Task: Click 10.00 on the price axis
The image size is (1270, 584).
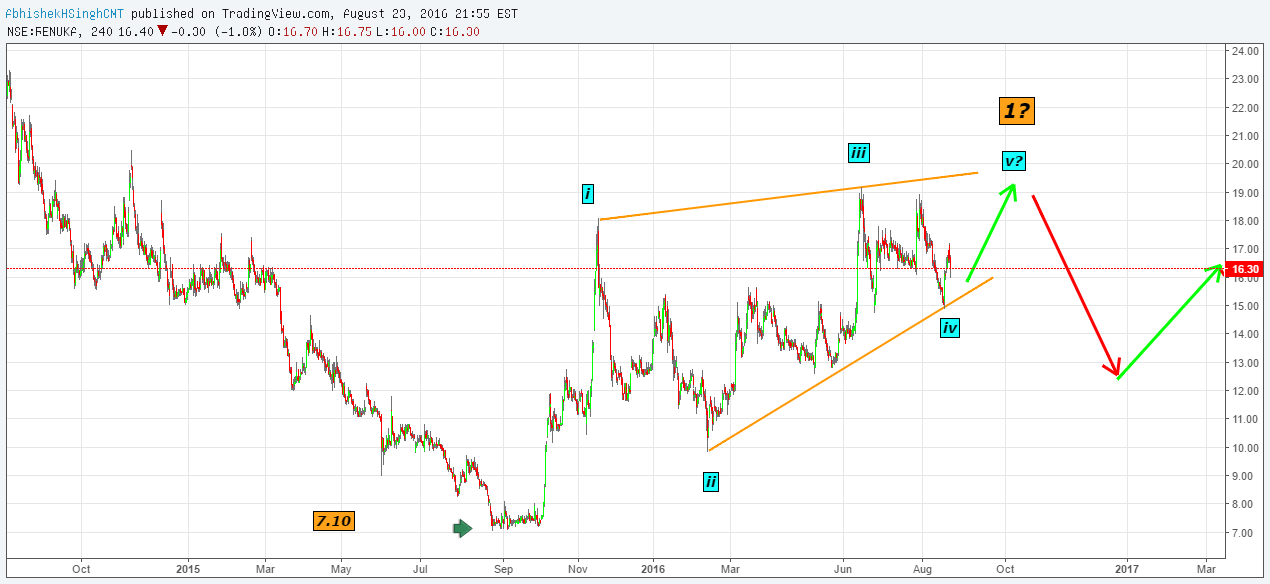Action: pyautogui.click(x=1245, y=448)
